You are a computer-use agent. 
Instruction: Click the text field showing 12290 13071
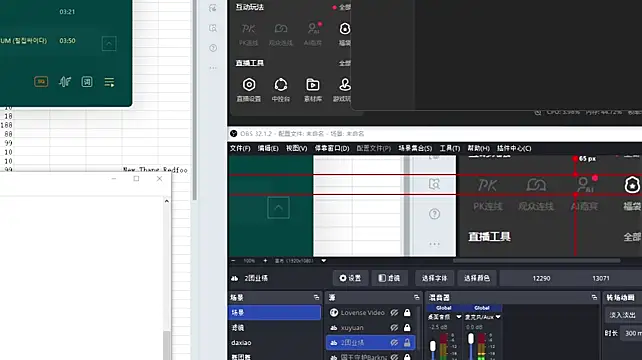point(571,278)
